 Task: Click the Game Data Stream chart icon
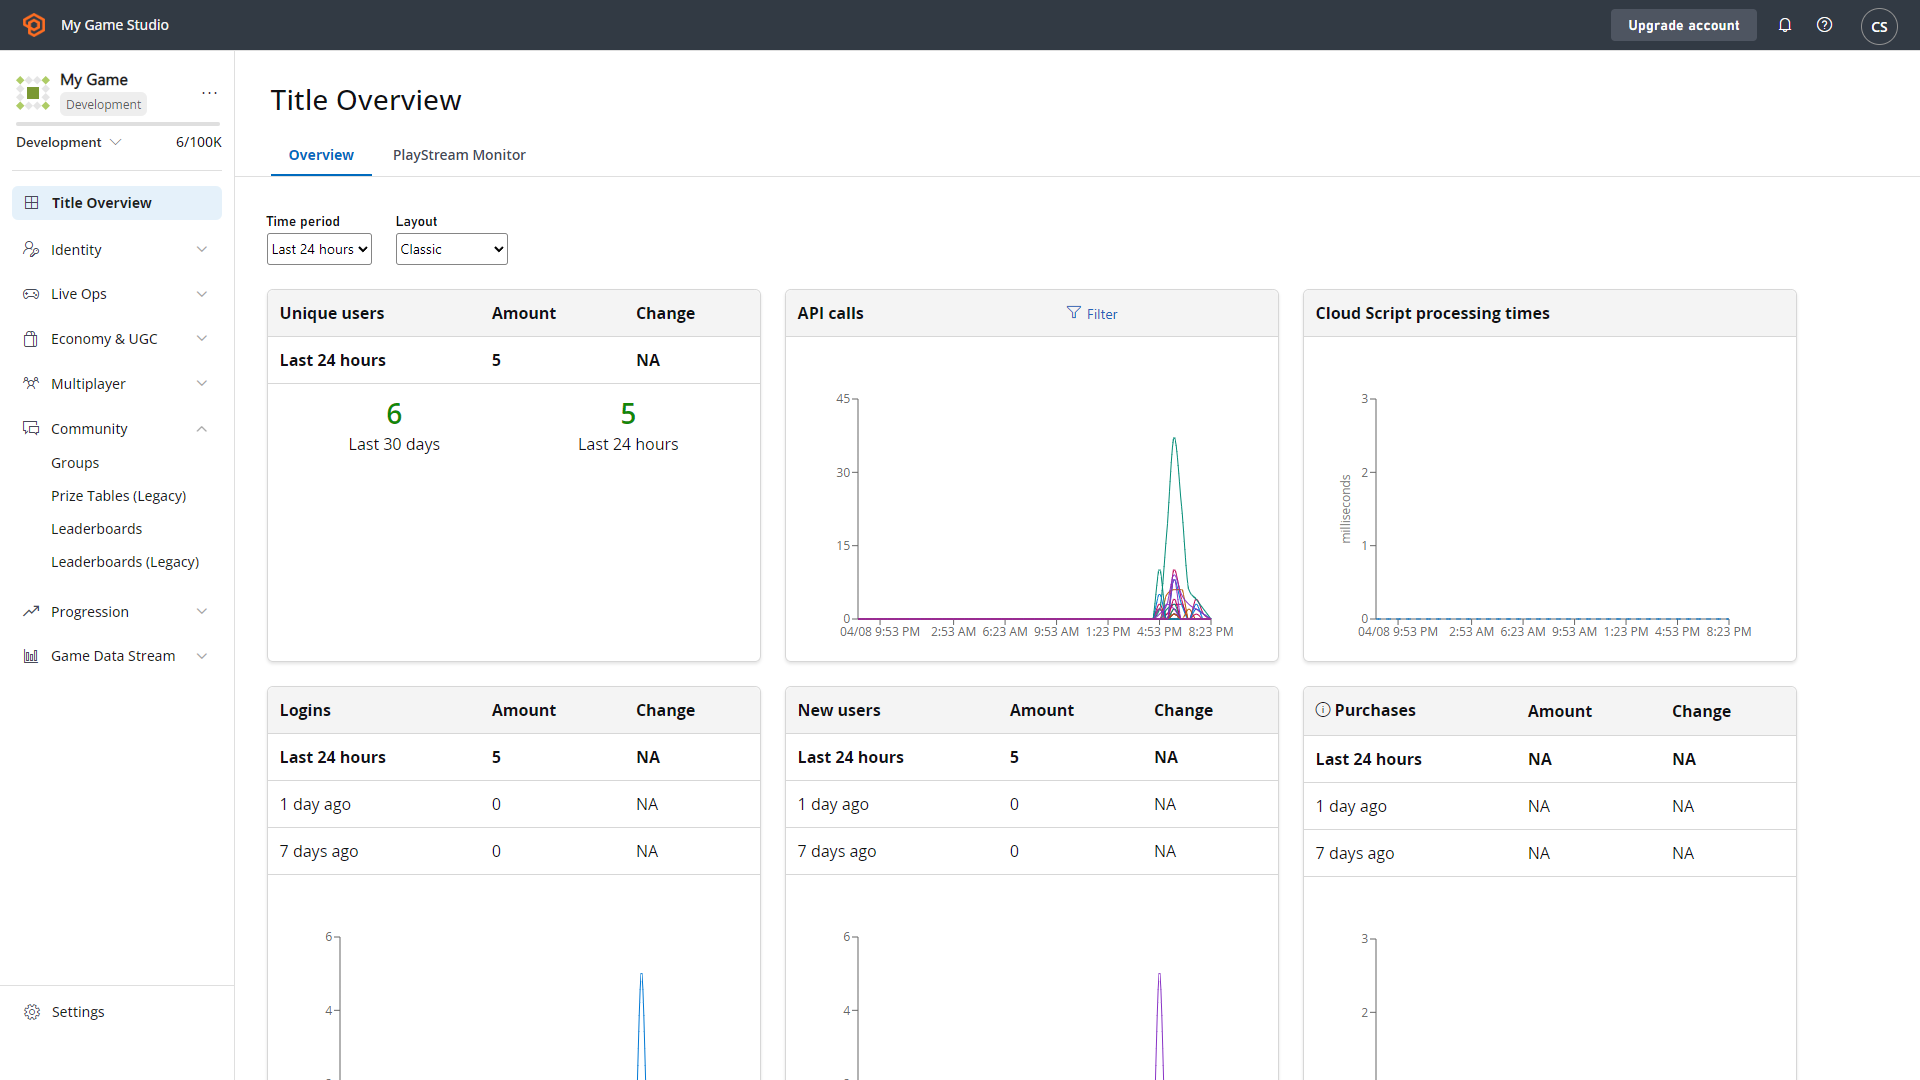(31, 656)
